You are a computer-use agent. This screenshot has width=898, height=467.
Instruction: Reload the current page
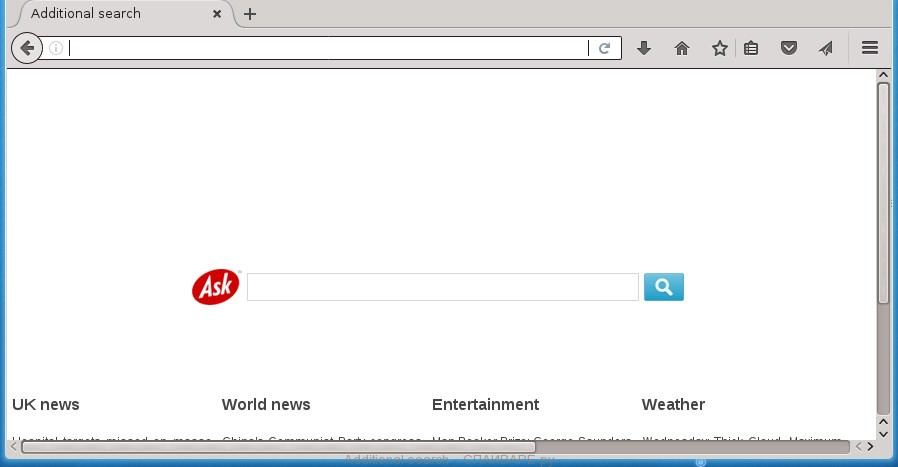(x=604, y=48)
